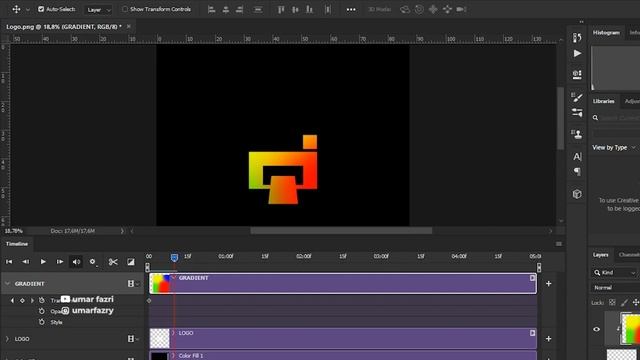Image resolution: width=640 pixels, height=360 pixels.
Task: Mute audio playback in timeline
Action: 76,262
